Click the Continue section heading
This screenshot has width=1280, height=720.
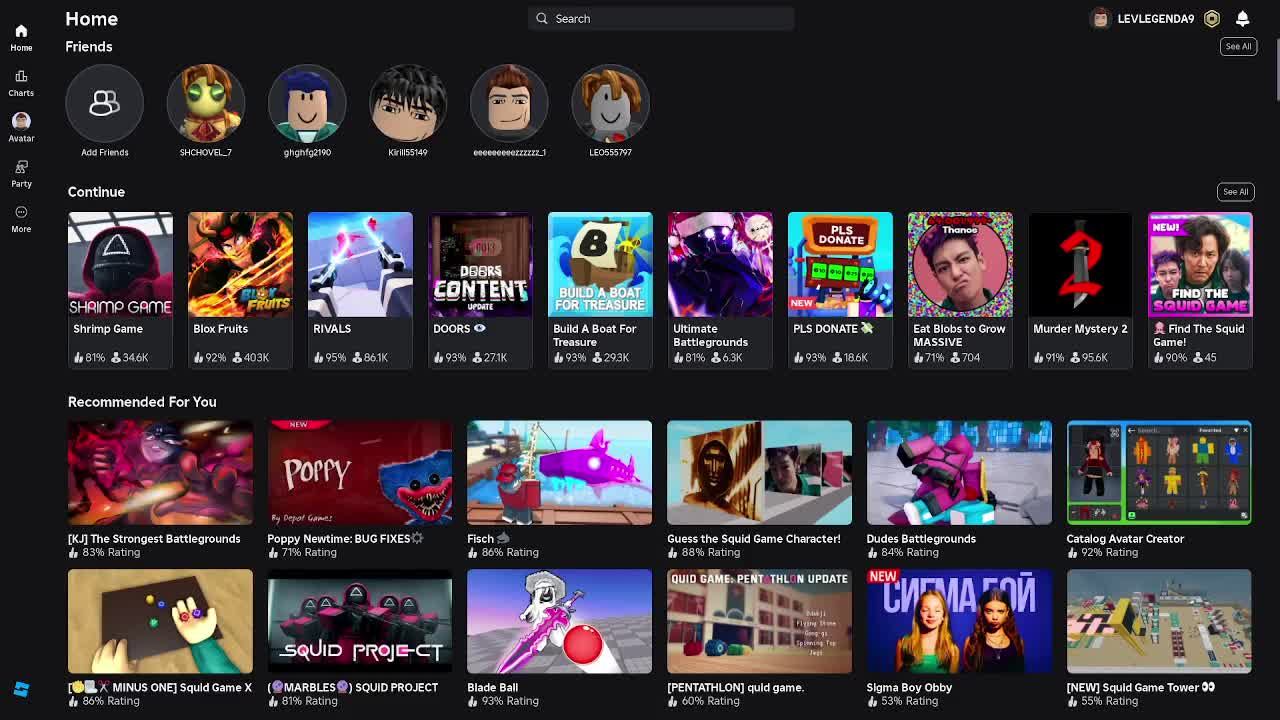tap(96, 192)
